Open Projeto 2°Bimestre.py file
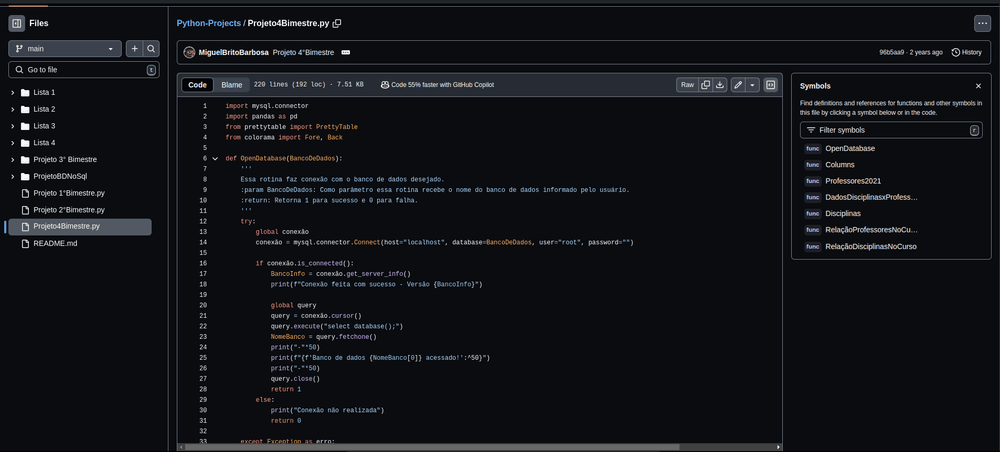Viewport: 1000px width, 452px height. (x=69, y=210)
